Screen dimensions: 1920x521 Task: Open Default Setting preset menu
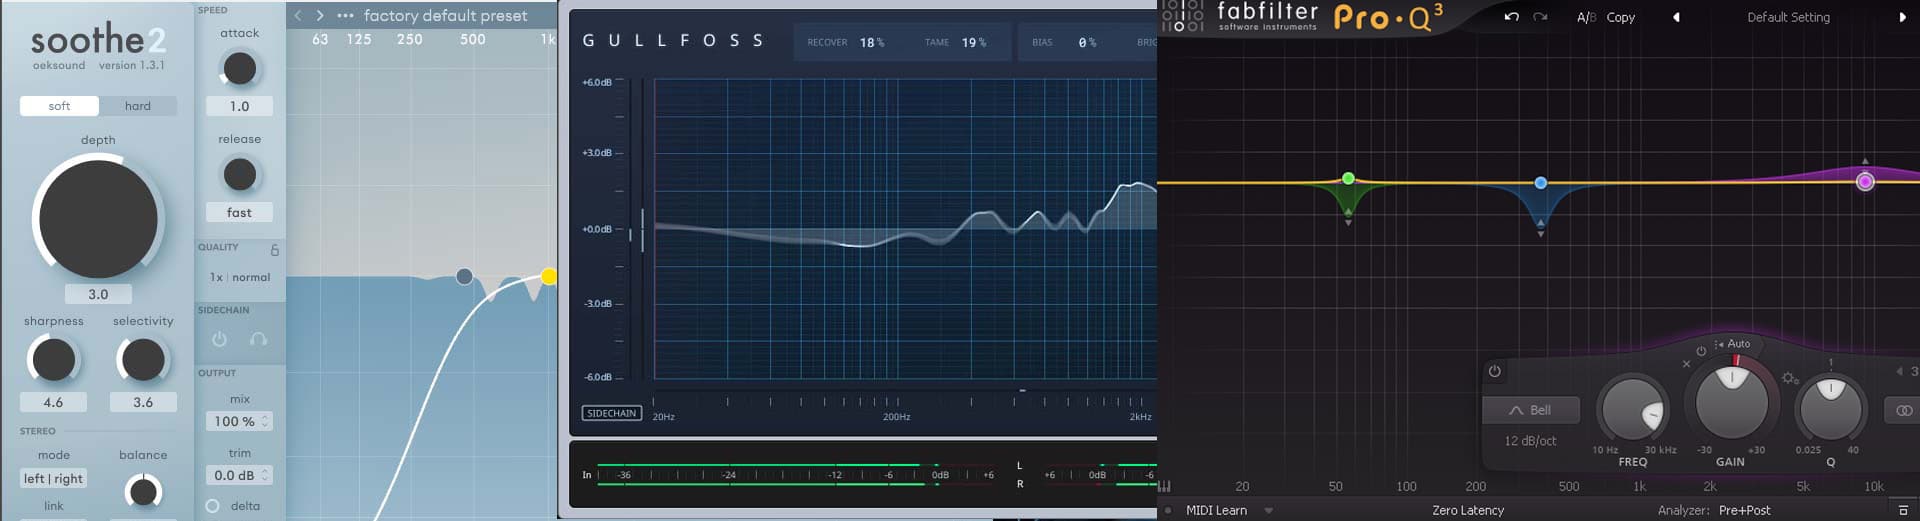pos(1788,17)
